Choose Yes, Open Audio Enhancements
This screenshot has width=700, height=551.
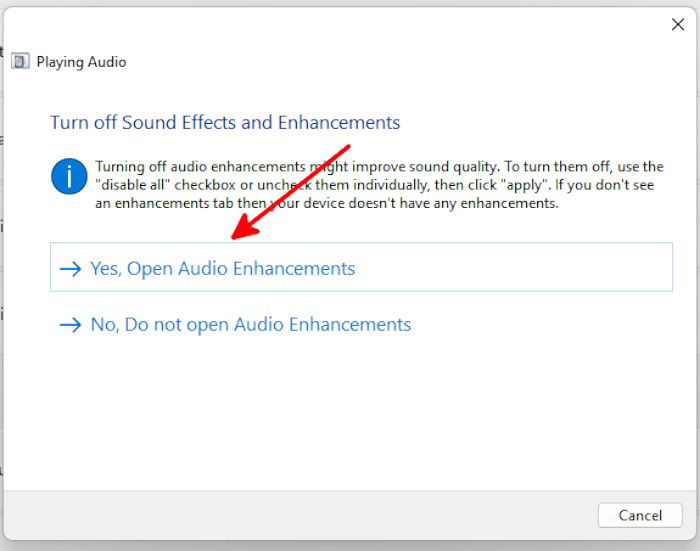pyautogui.click(x=361, y=267)
